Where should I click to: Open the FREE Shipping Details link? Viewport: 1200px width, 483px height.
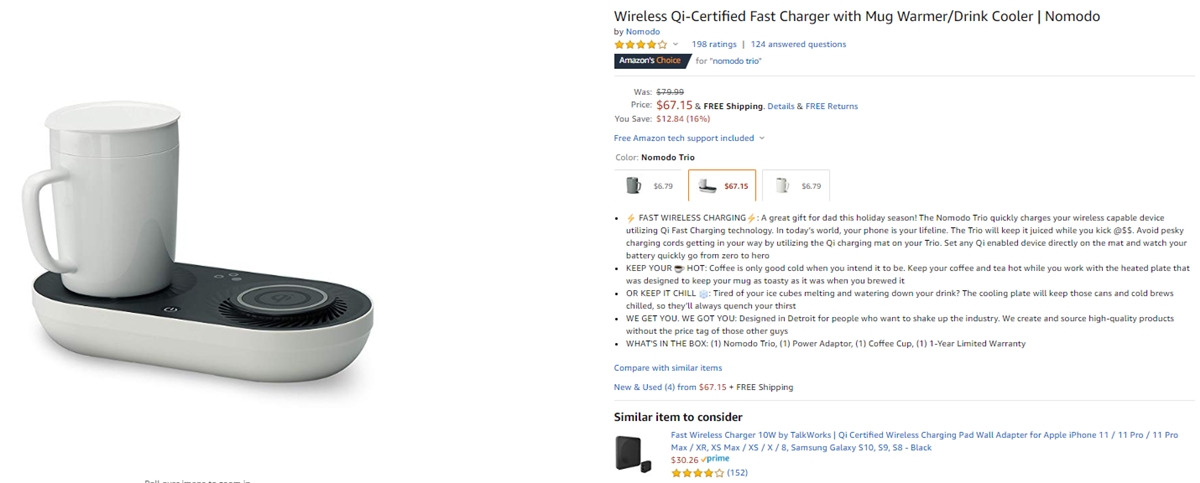click(x=781, y=106)
